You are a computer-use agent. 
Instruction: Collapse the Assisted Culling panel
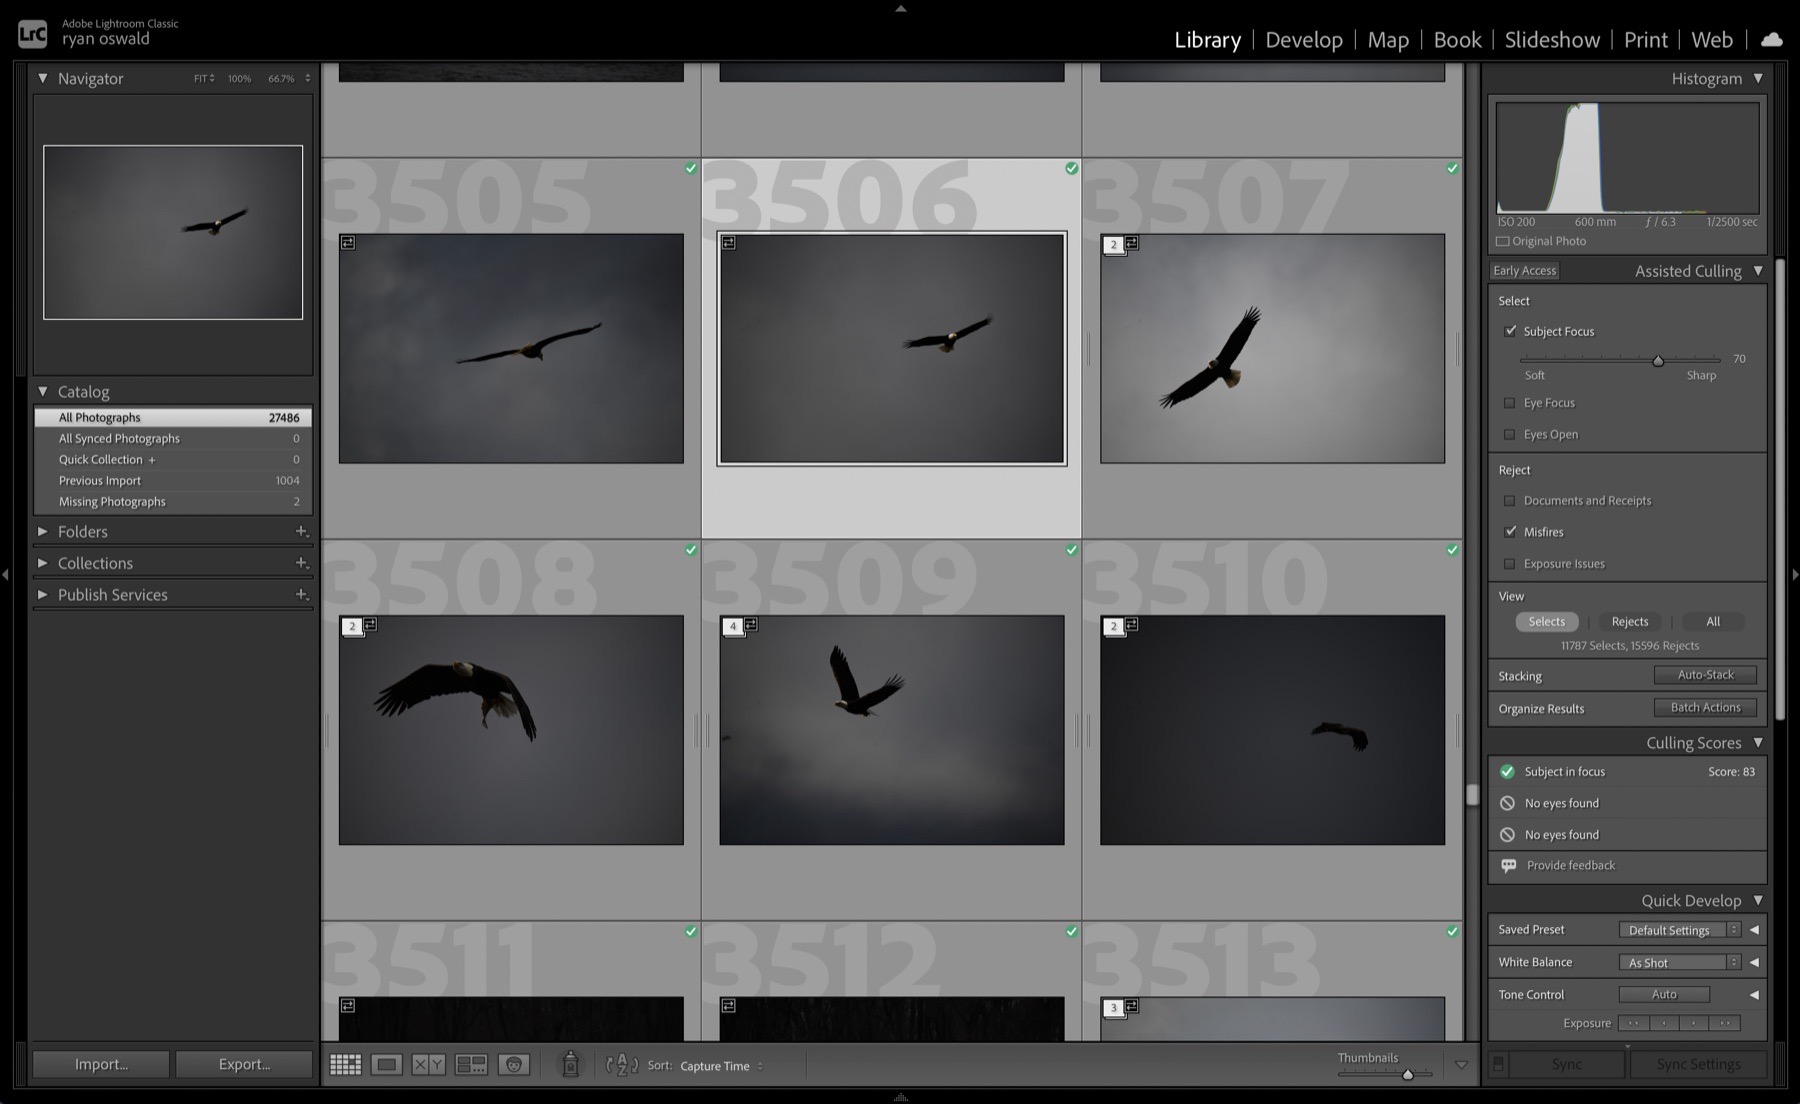pyautogui.click(x=1758, y=271)
